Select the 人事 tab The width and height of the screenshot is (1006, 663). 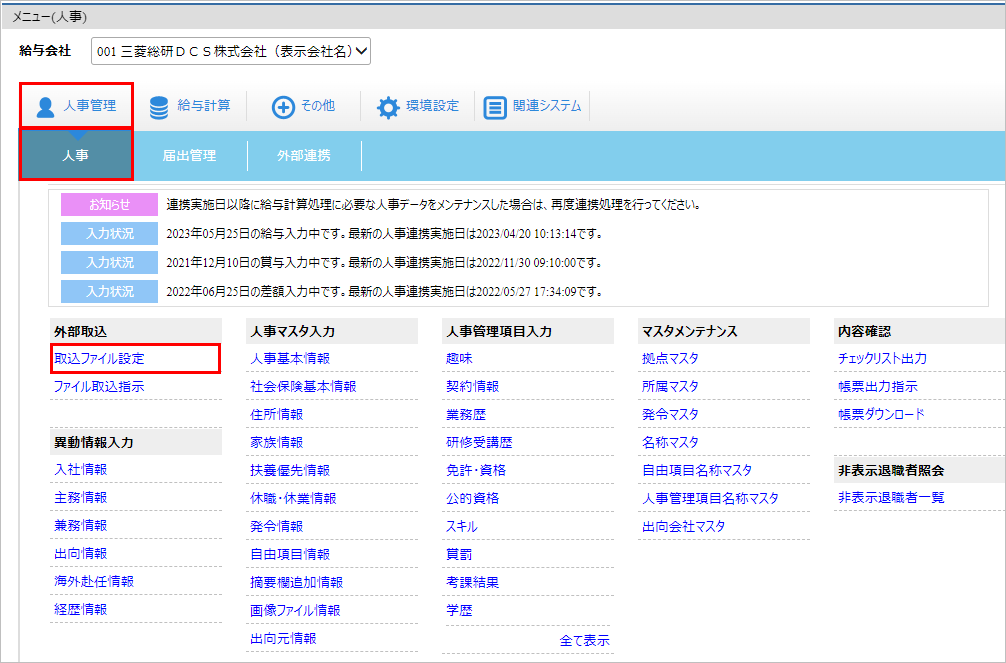[76, 155]
